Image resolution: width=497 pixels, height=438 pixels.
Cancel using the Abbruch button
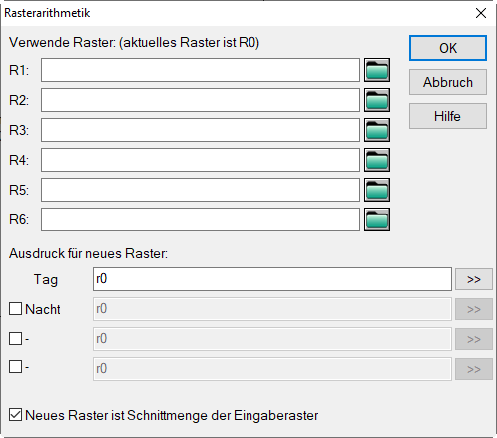point(448,82)
